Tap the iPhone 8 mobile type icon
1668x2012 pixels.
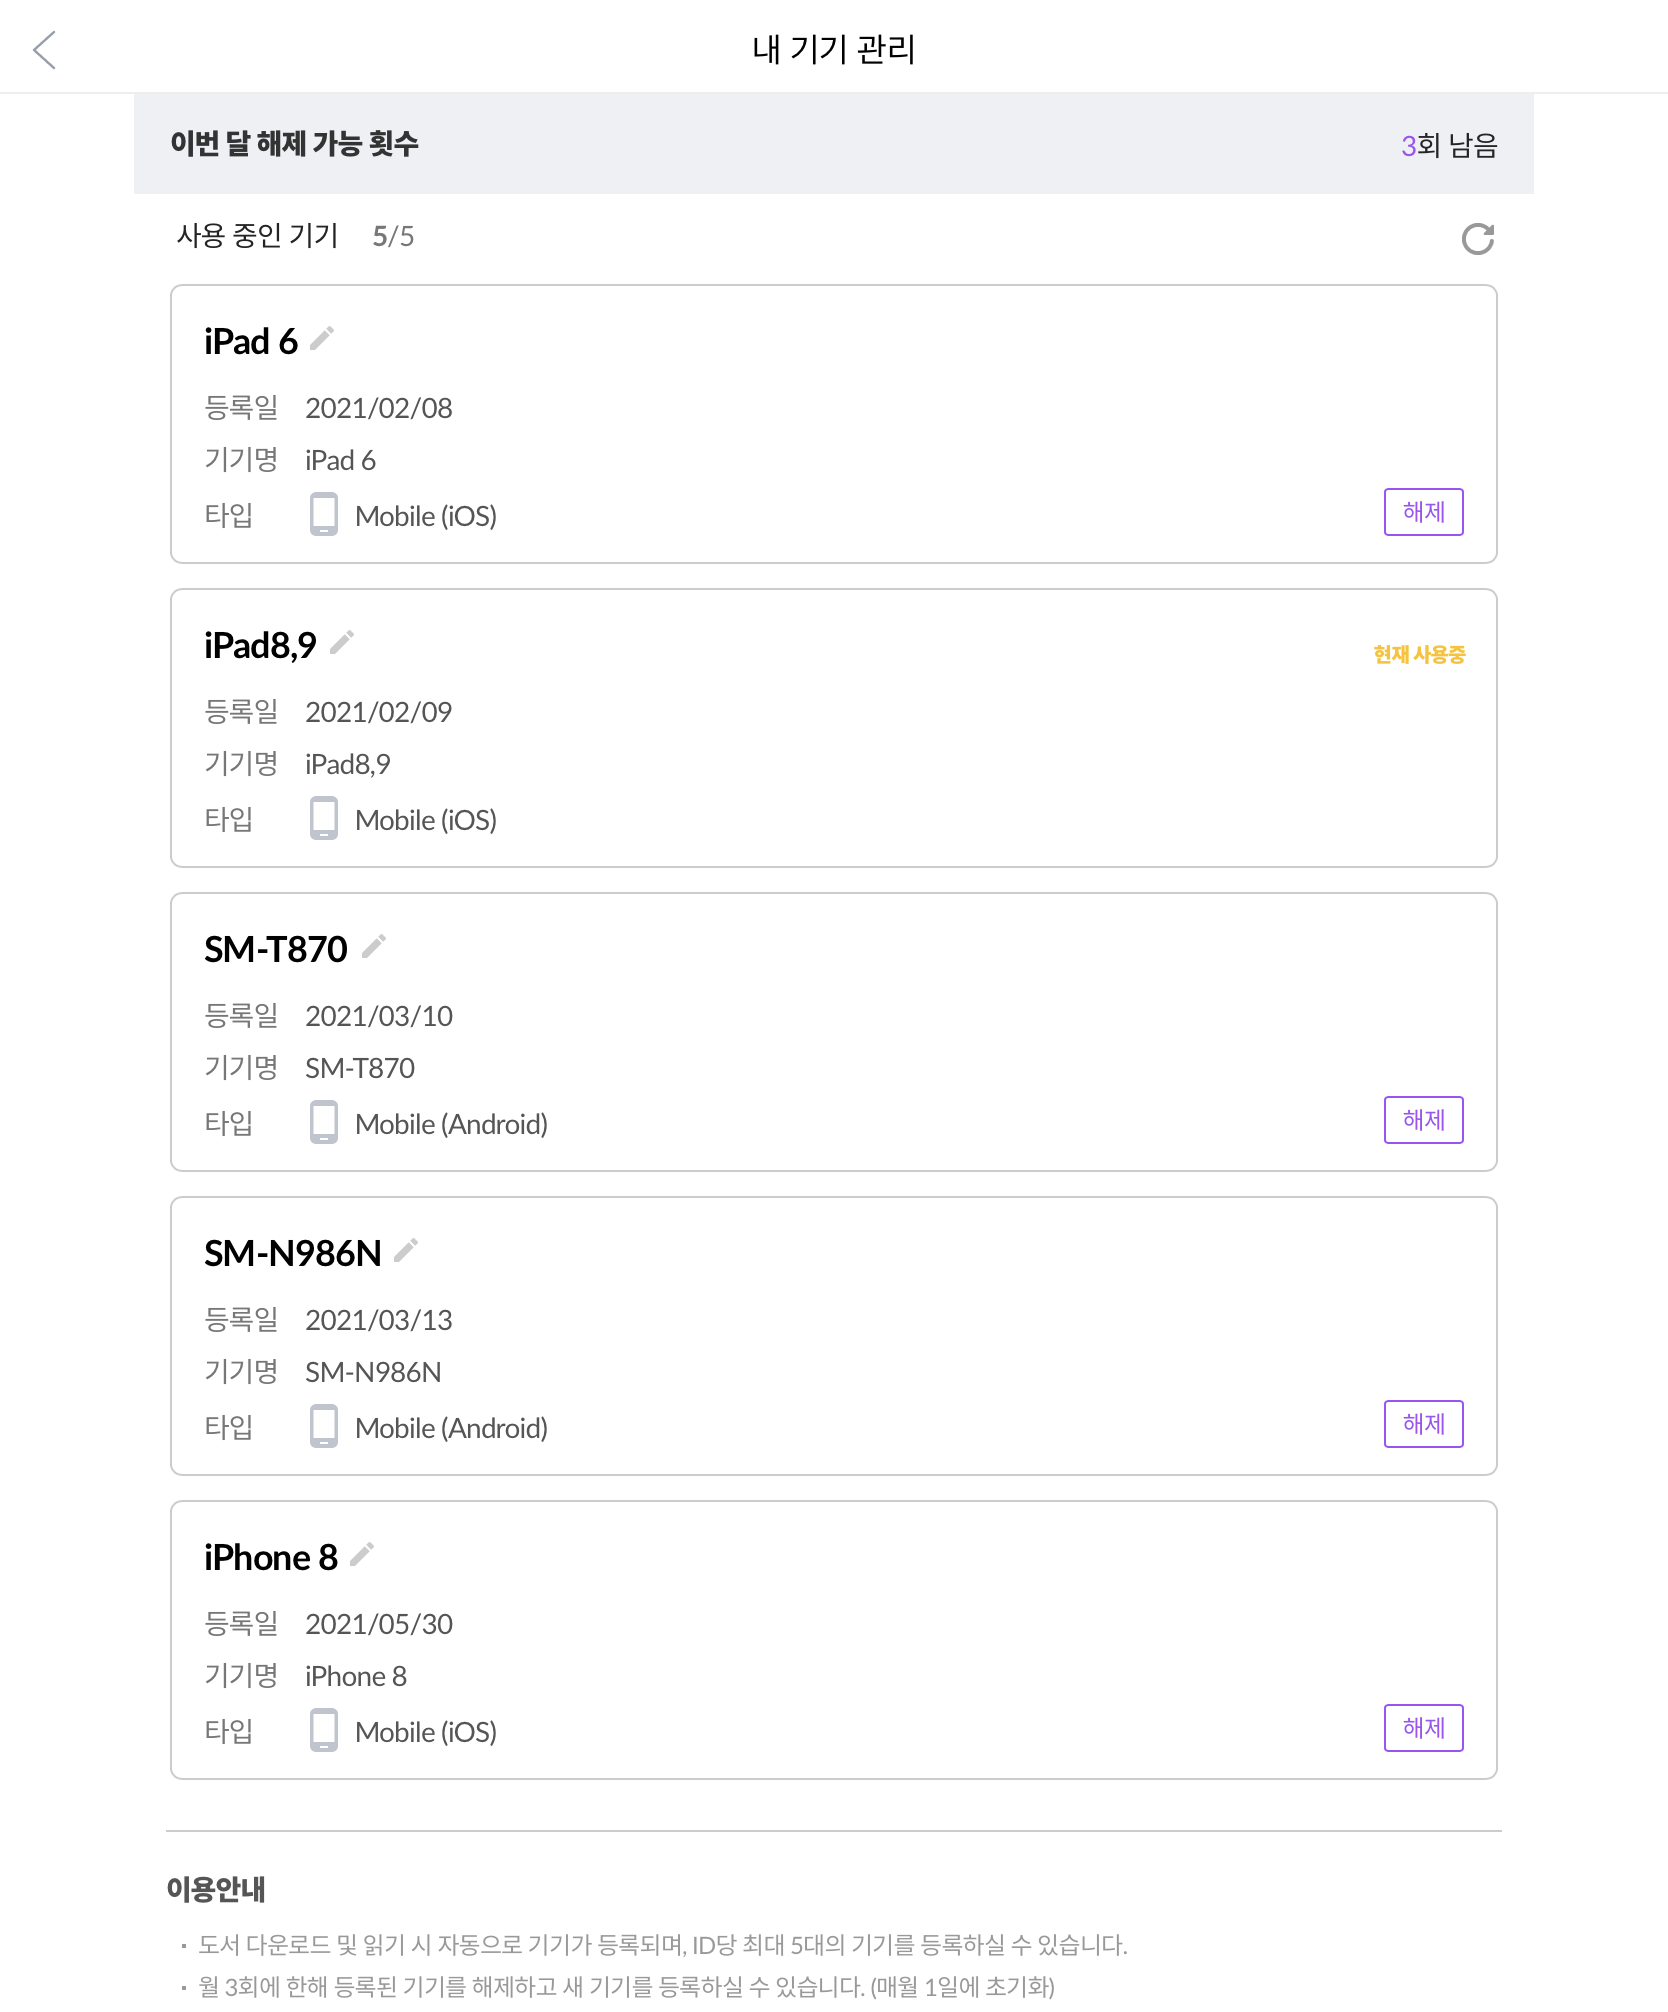323,1730
